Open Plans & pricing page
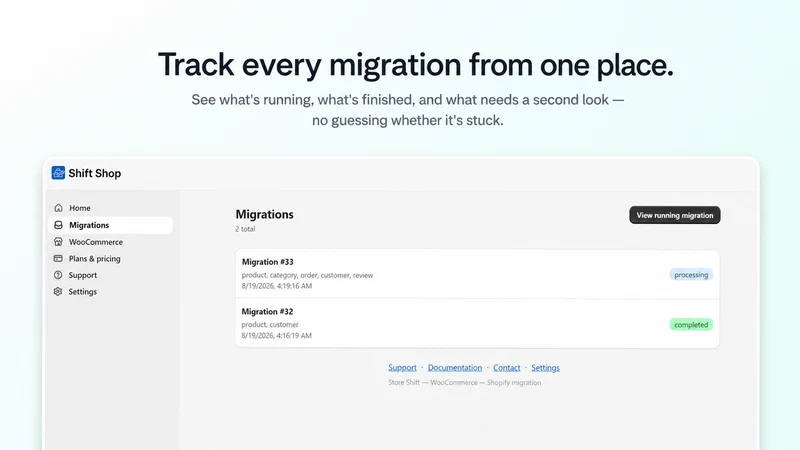Viewport: 800px width, 450px height. (x=110, y=259)
